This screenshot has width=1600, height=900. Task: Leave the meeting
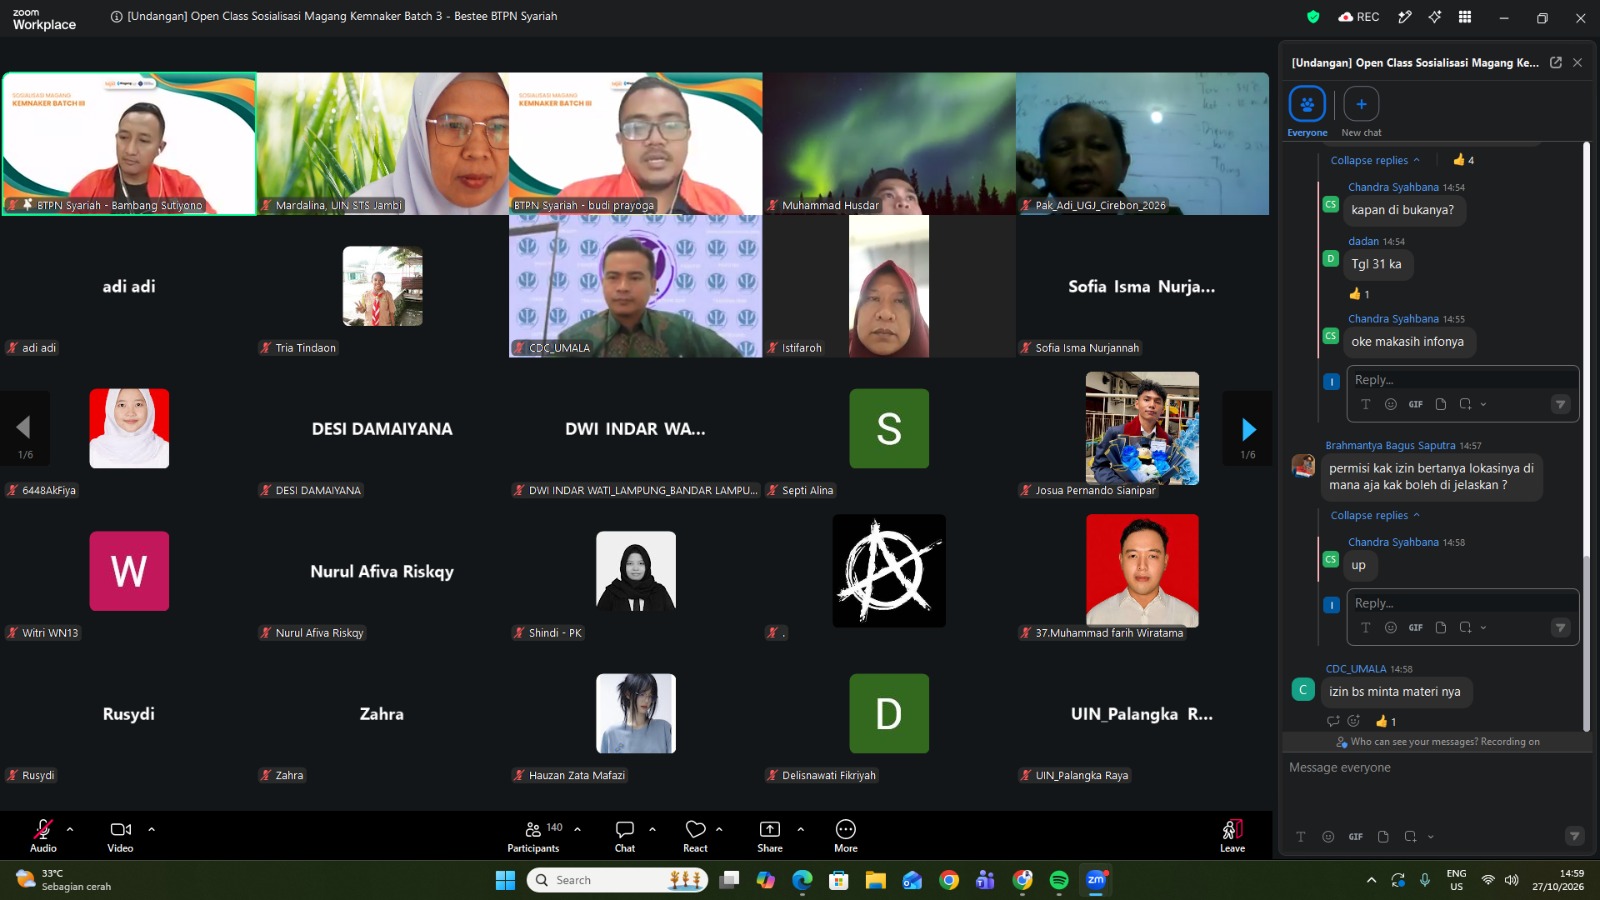(x=1232, y=836)
